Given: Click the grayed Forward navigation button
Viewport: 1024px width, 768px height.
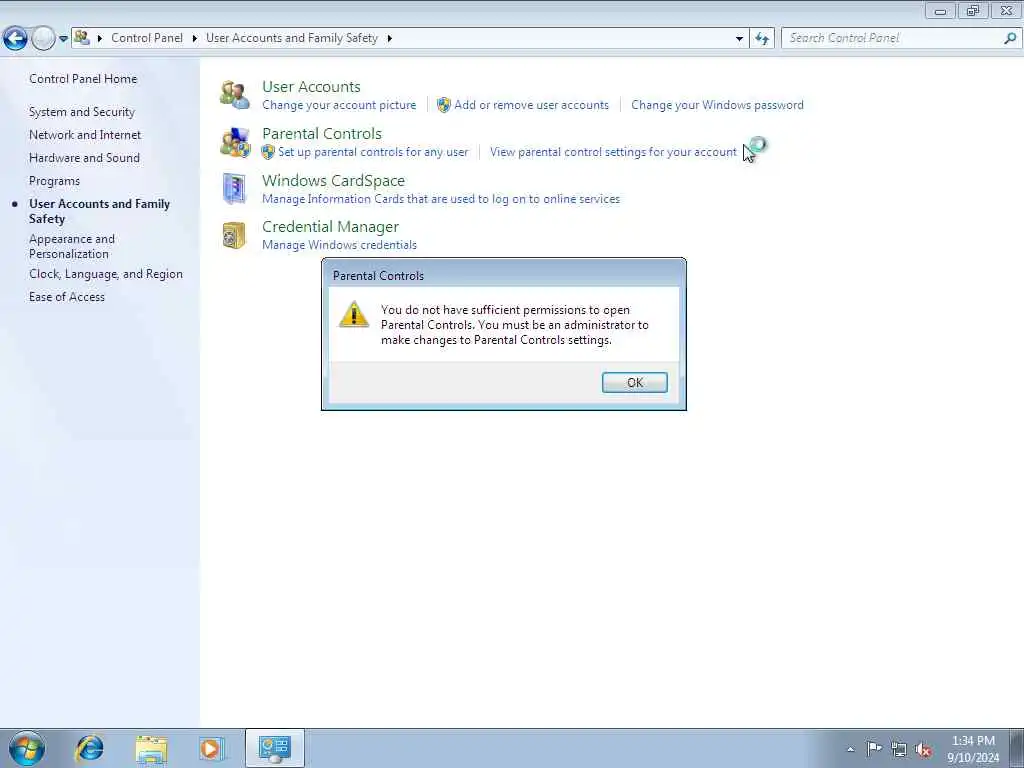Looking at the screenshot, I should (x=44, y=39).
